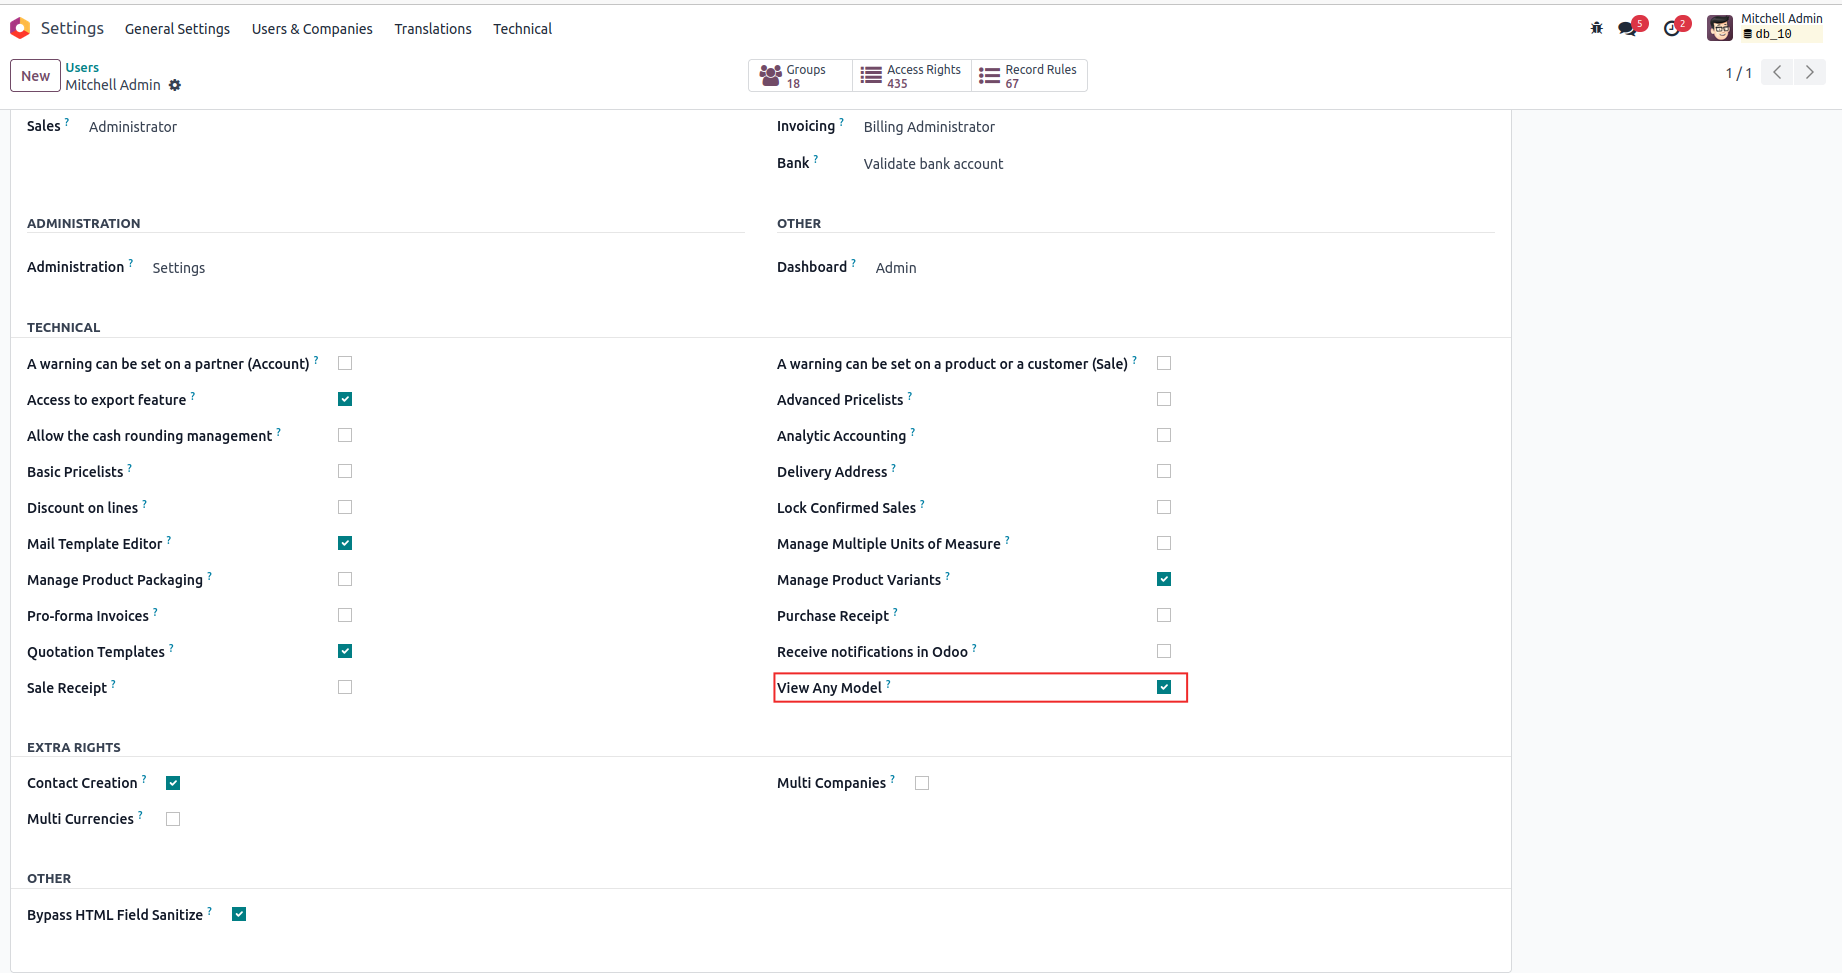
Task: Open the Users & Companies menu
Action: [312, 29]
